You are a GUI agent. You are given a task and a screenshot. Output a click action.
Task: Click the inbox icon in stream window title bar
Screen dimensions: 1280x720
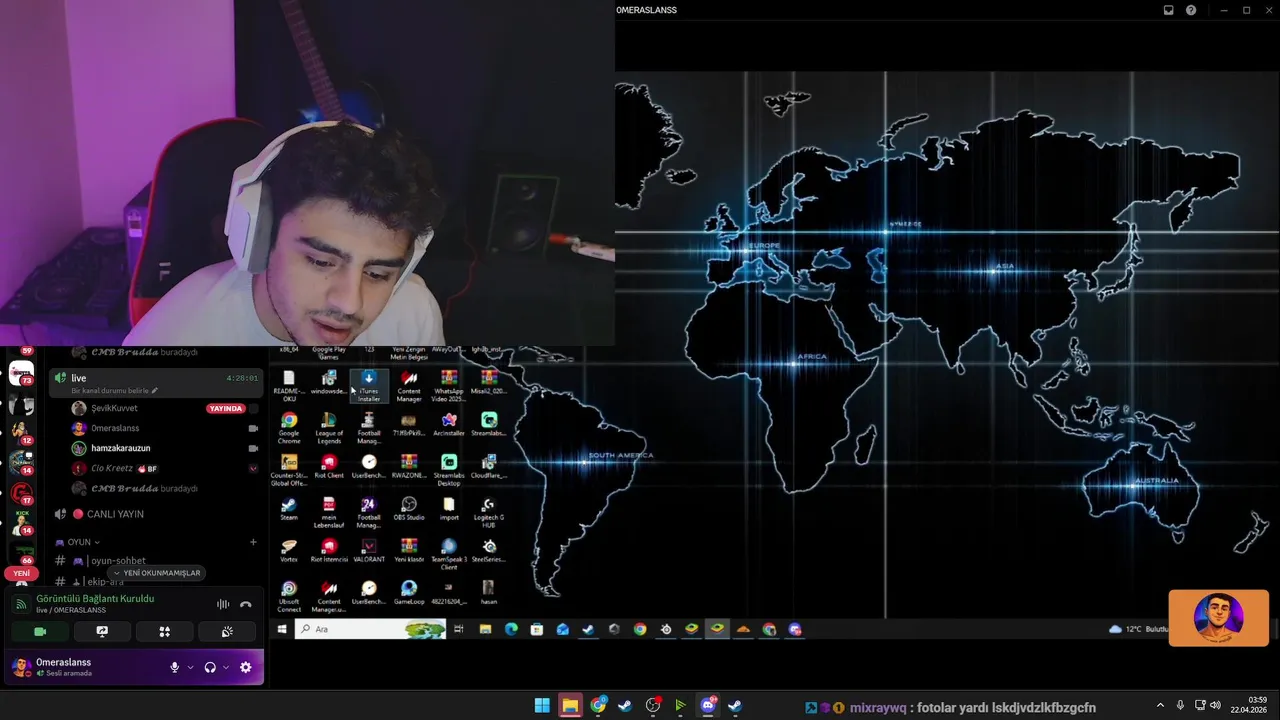[1168, 10]
